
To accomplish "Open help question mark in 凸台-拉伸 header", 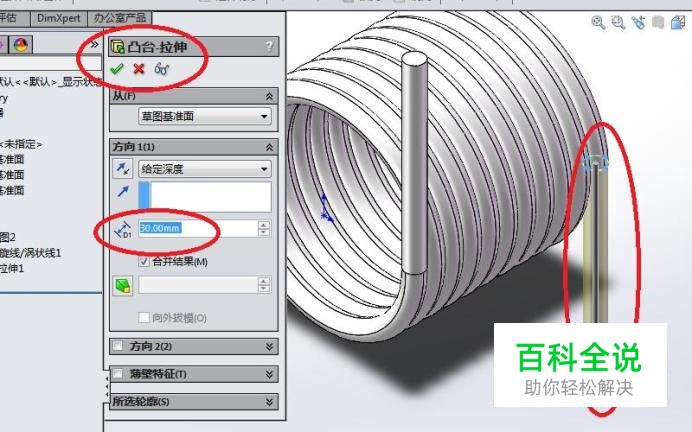I will point(269,46).
